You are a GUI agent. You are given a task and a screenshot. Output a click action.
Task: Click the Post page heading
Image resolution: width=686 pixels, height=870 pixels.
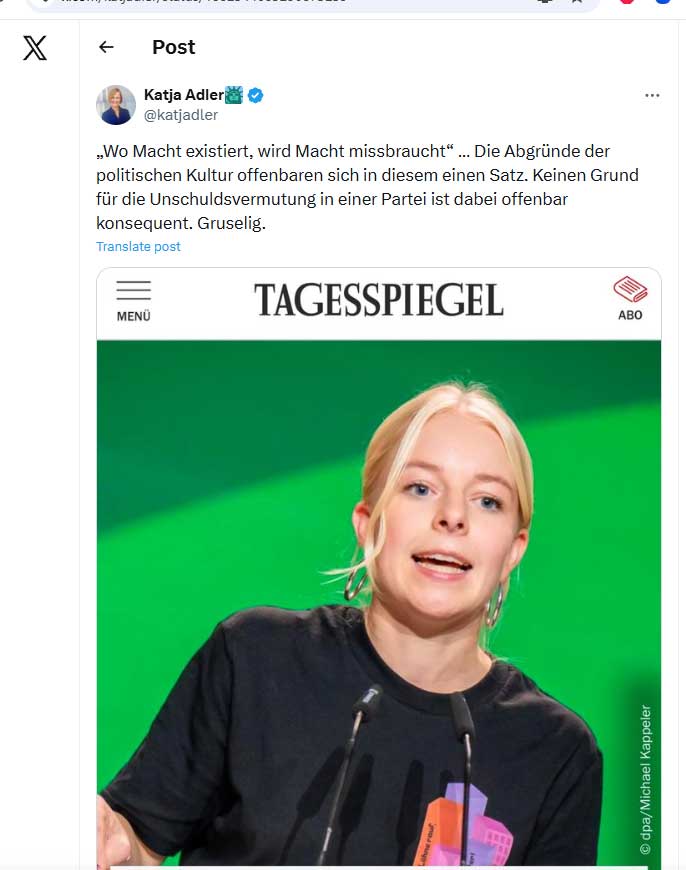click(x=174, y=47)
